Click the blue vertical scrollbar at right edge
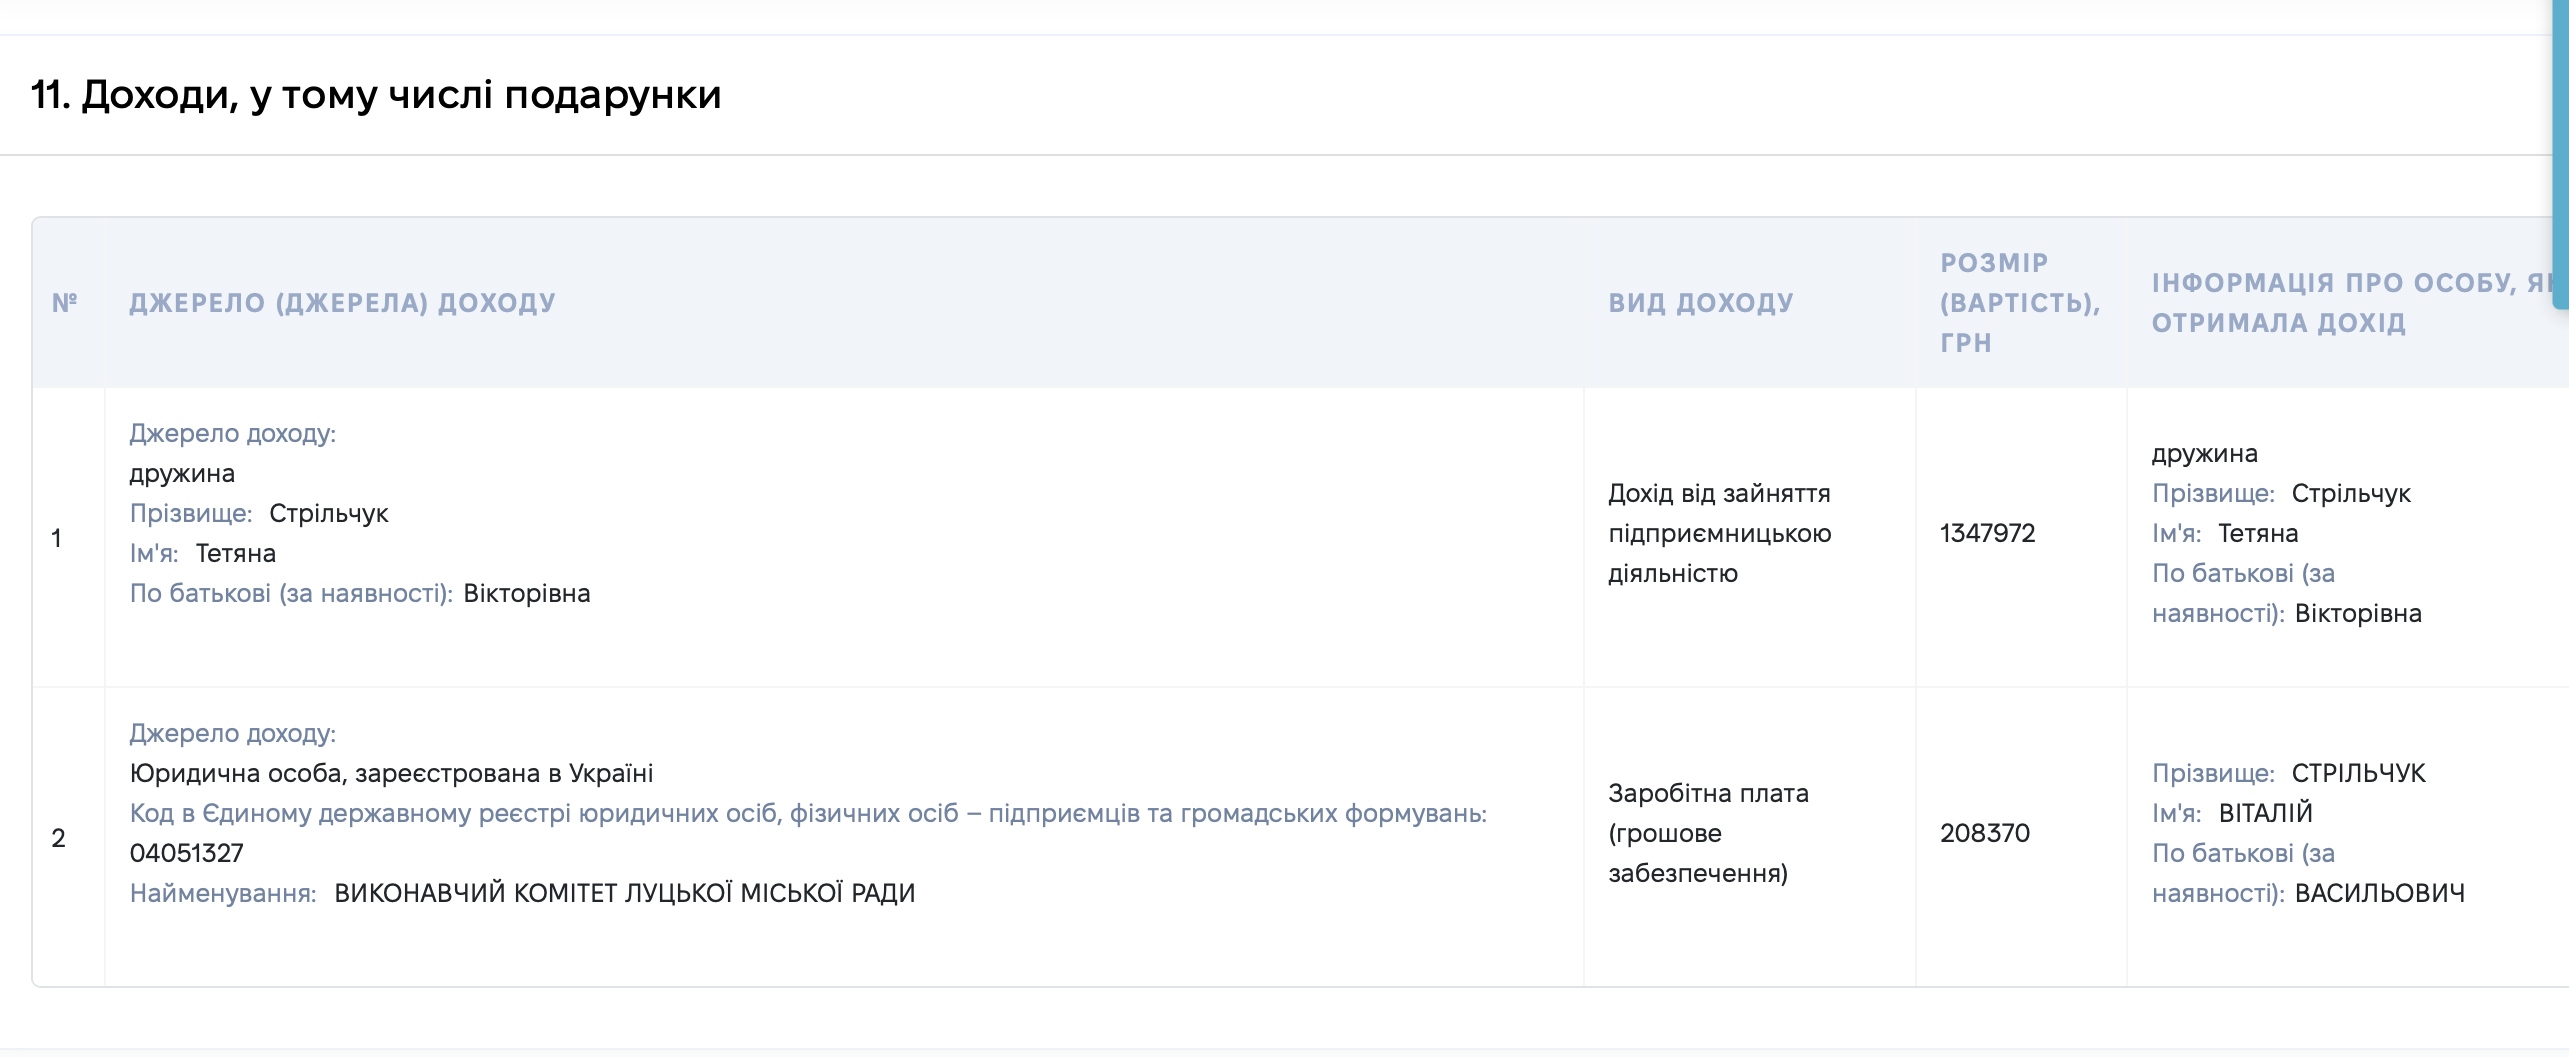The image size is (2569, 1057). click(x=2560, y=154)
